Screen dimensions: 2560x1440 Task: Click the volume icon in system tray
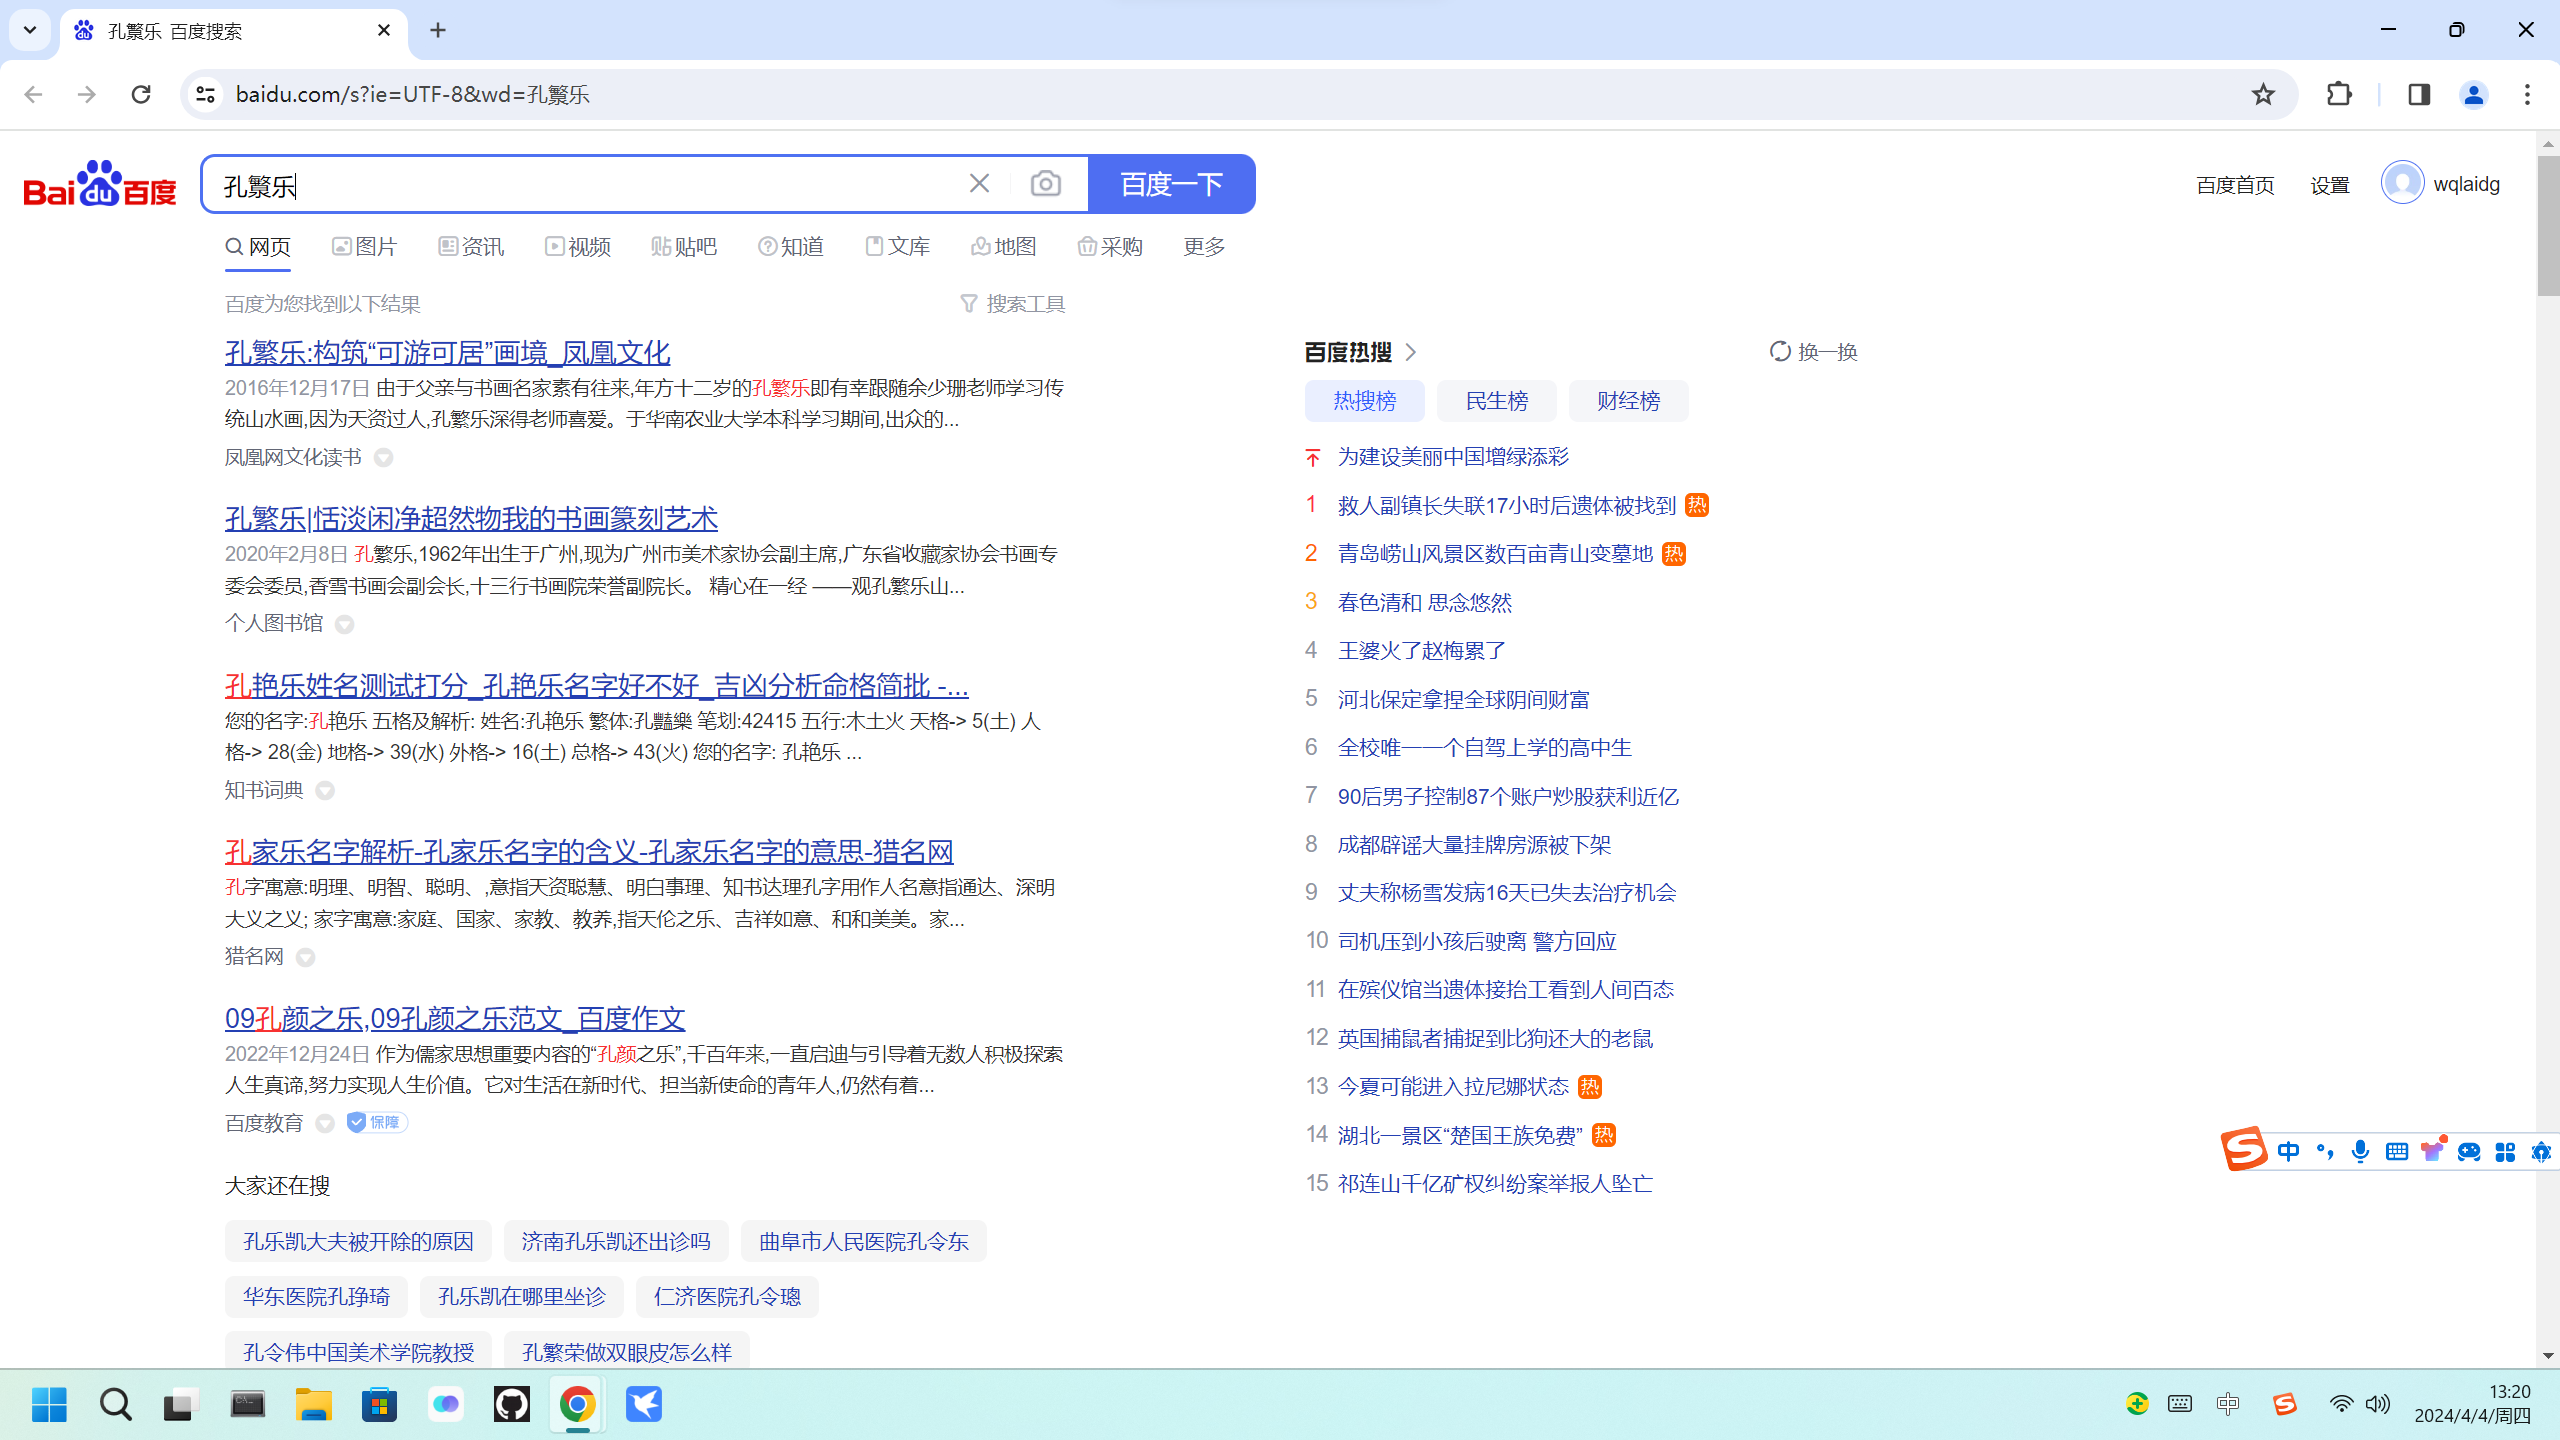coord(2378,1404)
